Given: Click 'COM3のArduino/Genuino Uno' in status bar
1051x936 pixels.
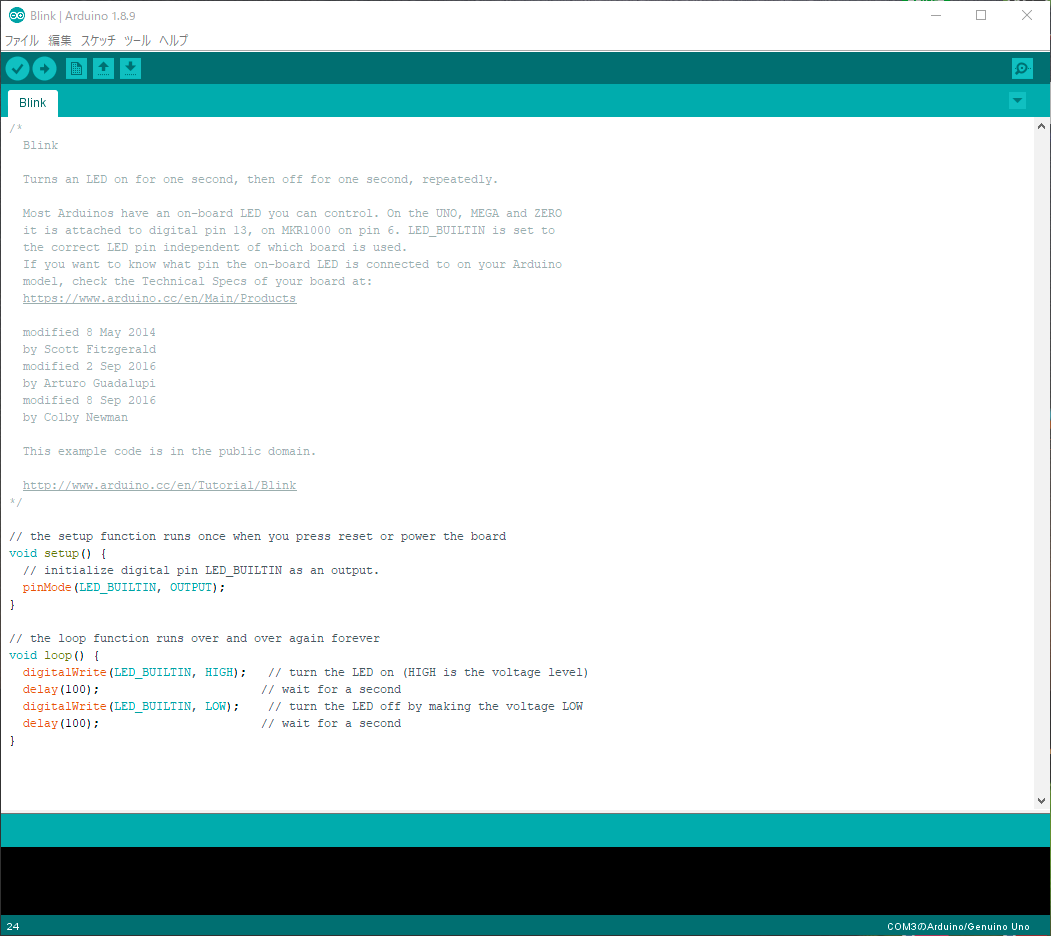Looking at the screenshot, I should point(959,927).
